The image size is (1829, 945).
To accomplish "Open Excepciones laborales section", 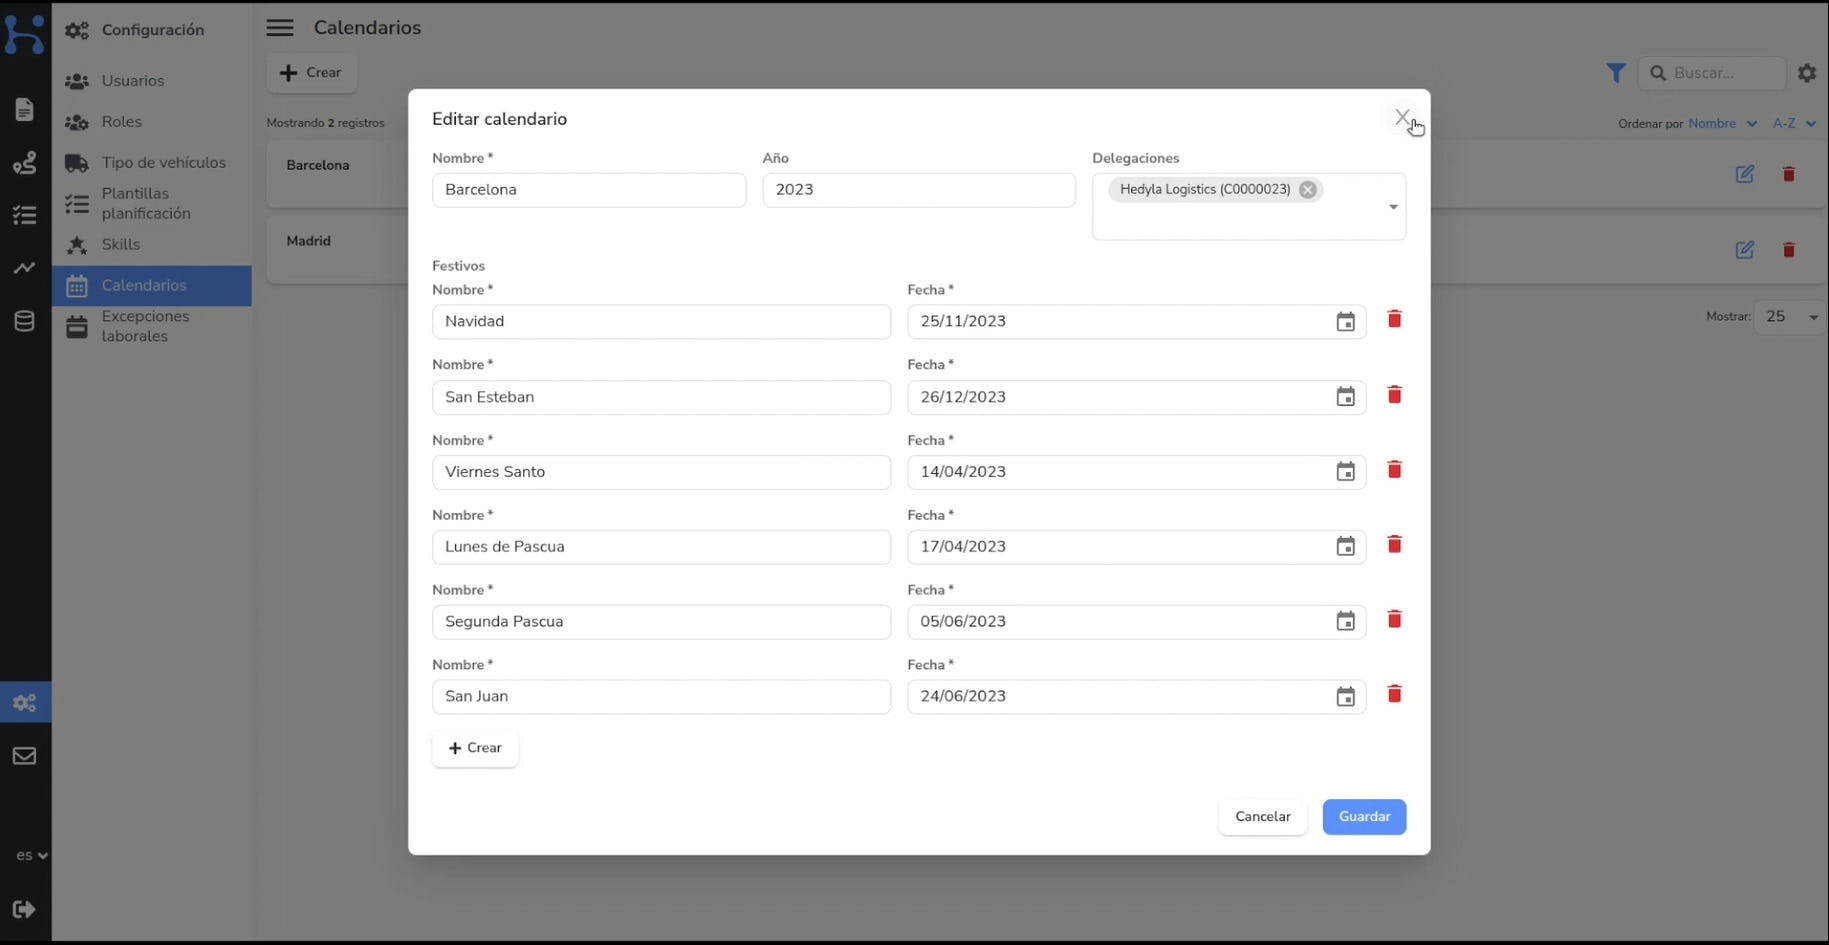I will (x=146, y=326).
